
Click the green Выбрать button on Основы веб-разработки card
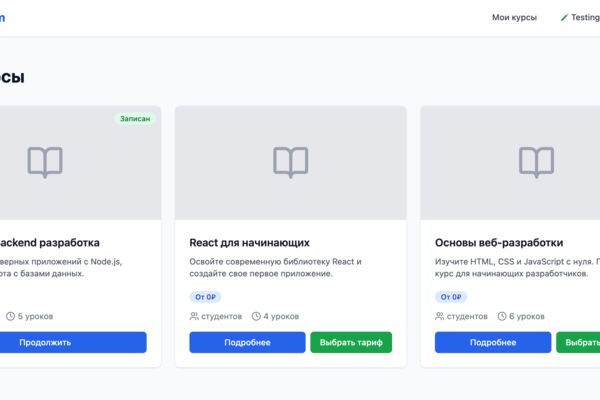[578, 342]
